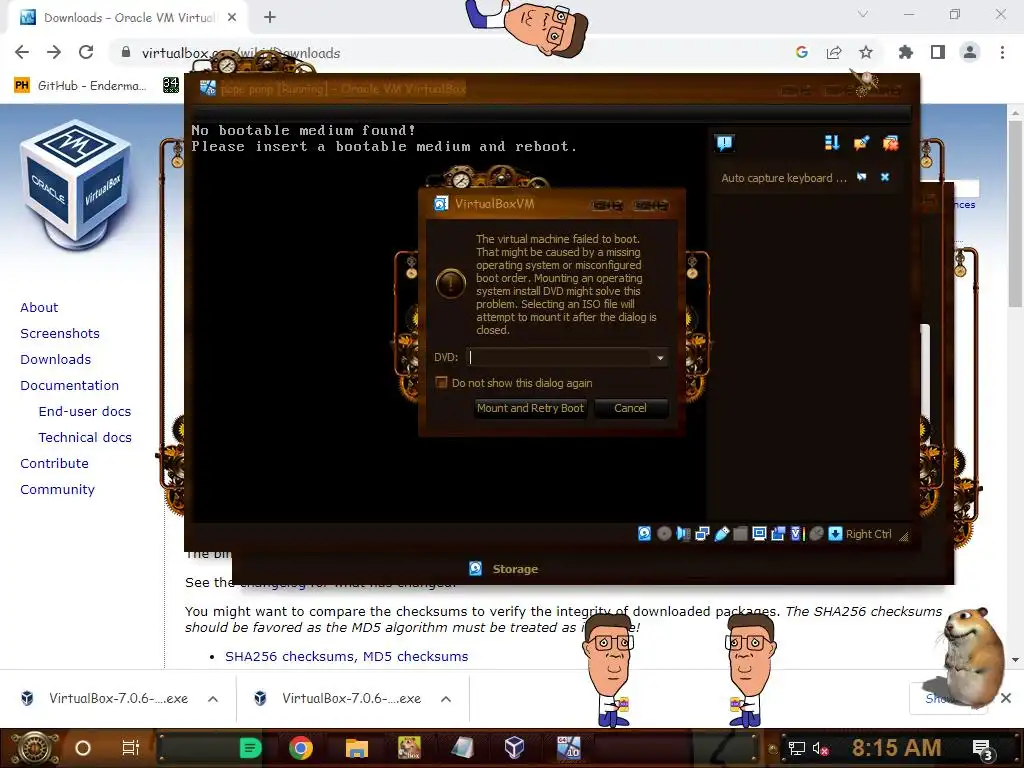Screen dimensions: 1024x768
Task: Click the Storage label below VM window
Action: point(515,569)
